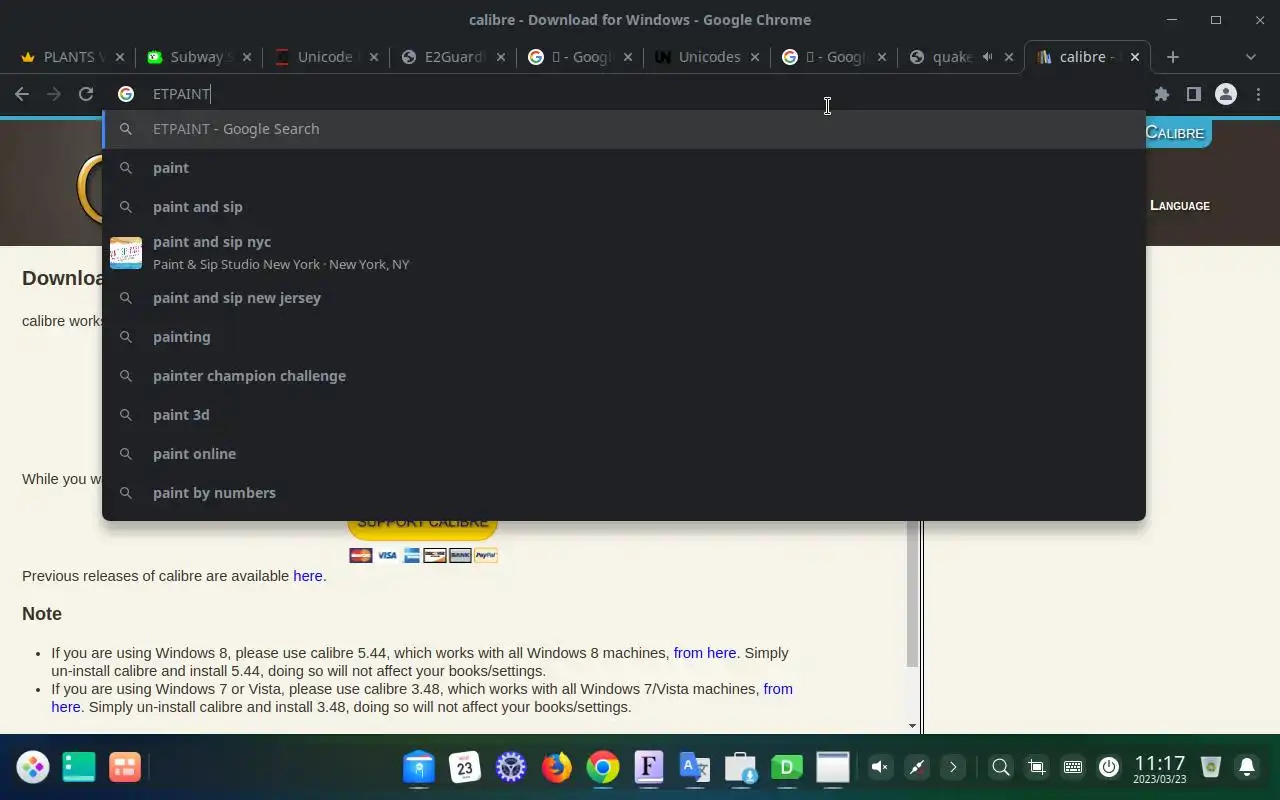Image resolution: width=1280 pixels, height=800 pixels.
Task: Open the notifications bell in taskbar
Action: 1247,767
